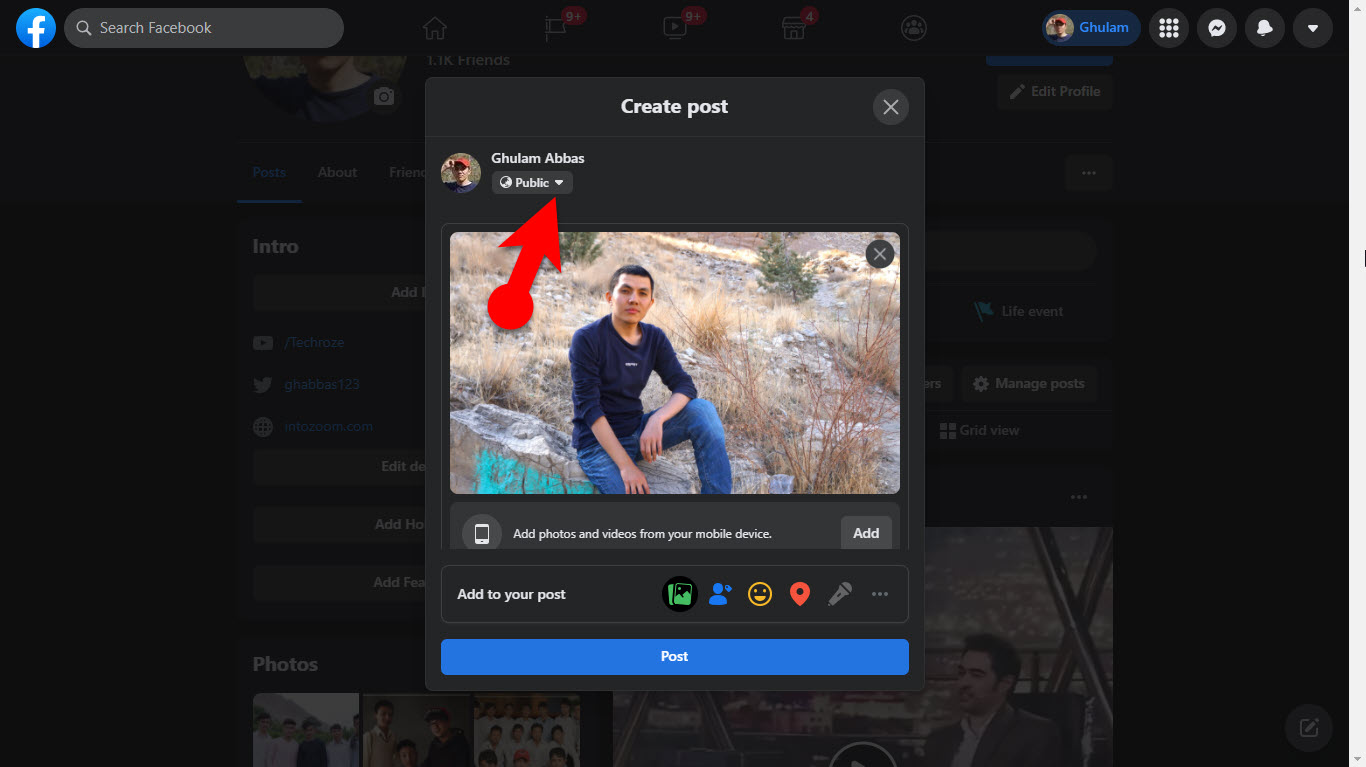Expand the account dropdown arrow
The image size is (1366, 767).
(x=1313, y=28)
